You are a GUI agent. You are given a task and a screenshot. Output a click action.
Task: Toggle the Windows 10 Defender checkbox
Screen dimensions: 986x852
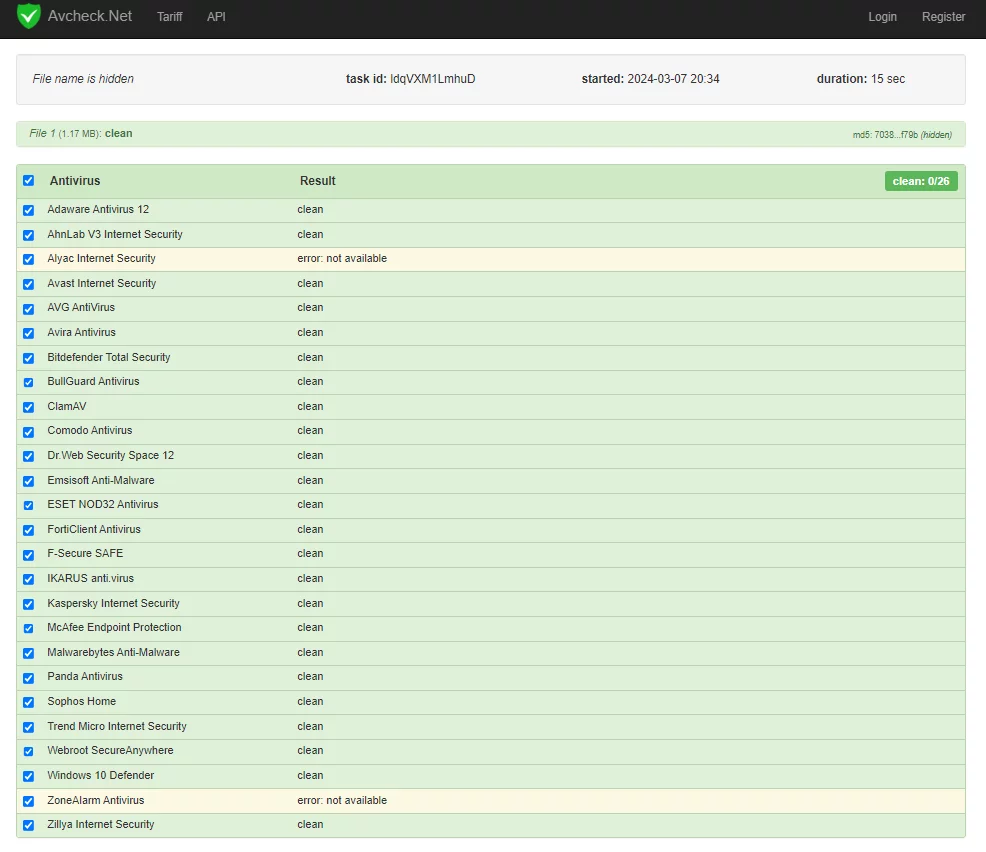pyautogui.click(x=28, y=776)
